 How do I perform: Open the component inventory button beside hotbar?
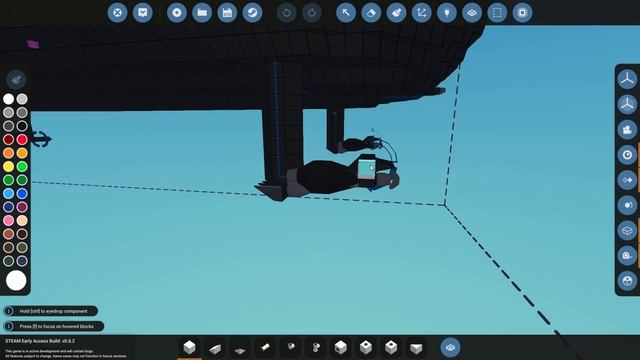click(x=450, y=348)
